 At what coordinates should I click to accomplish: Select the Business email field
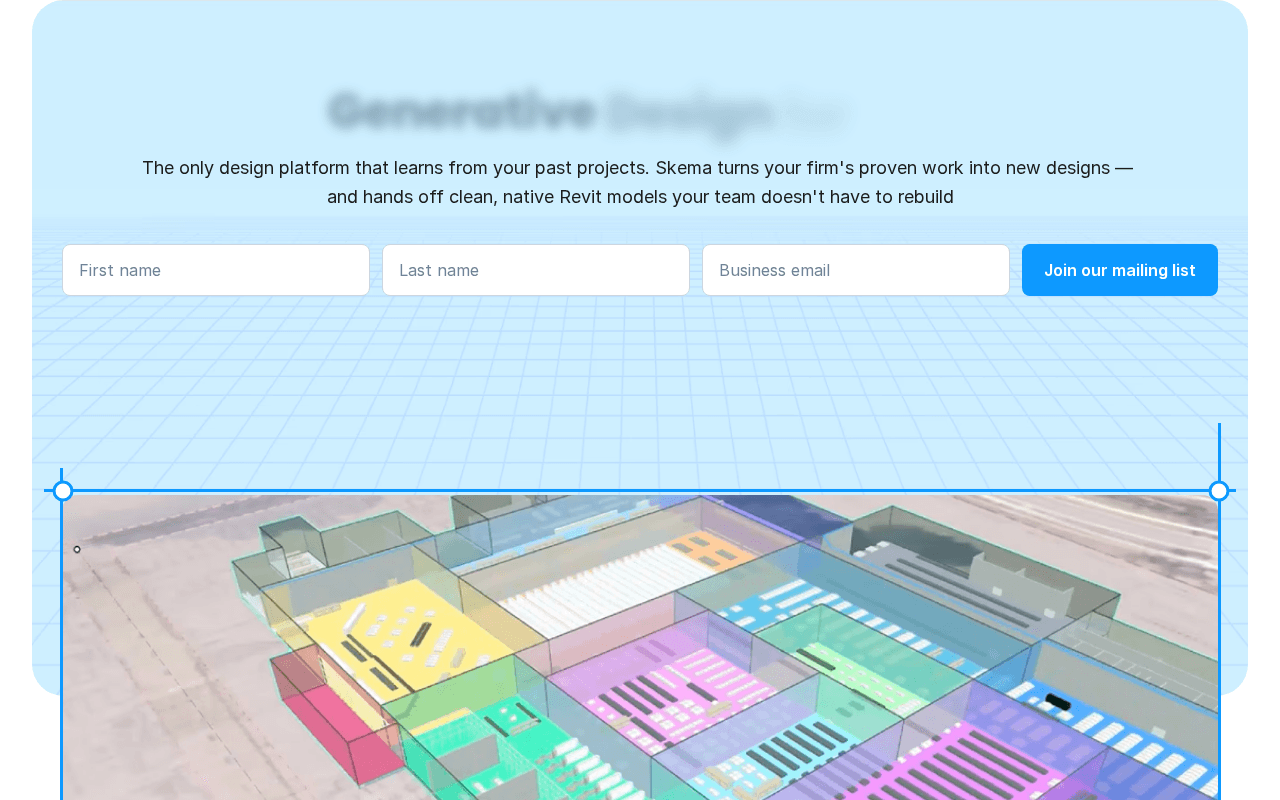pos(856,270)
